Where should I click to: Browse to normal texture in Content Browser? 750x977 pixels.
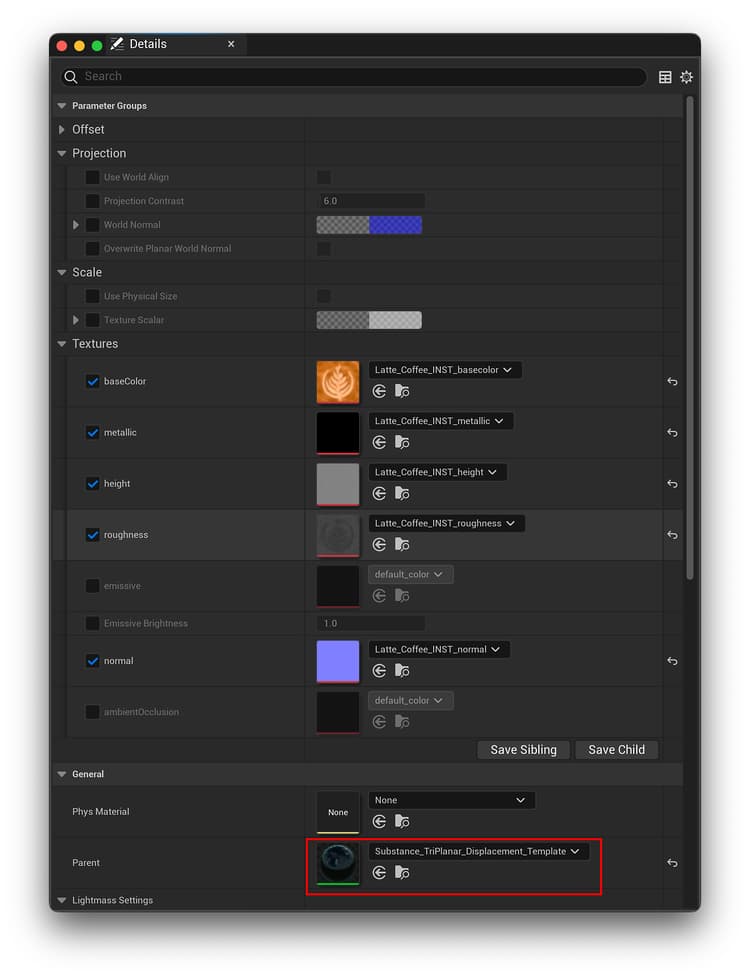click(402, 670)
